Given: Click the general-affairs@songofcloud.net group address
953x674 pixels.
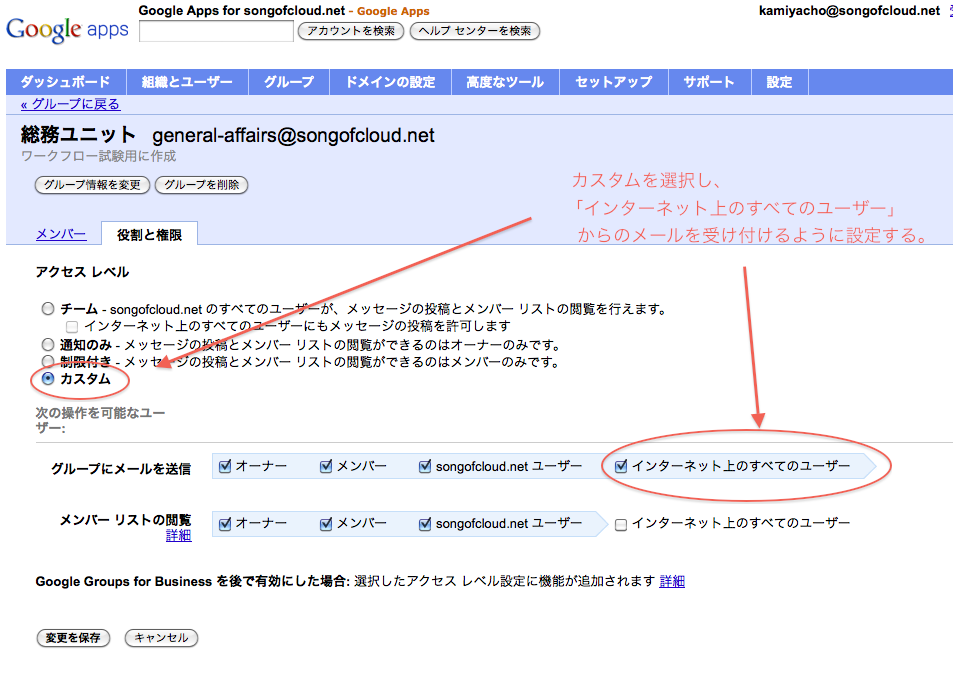Looking at the screenshot, I should pos(293,135).
